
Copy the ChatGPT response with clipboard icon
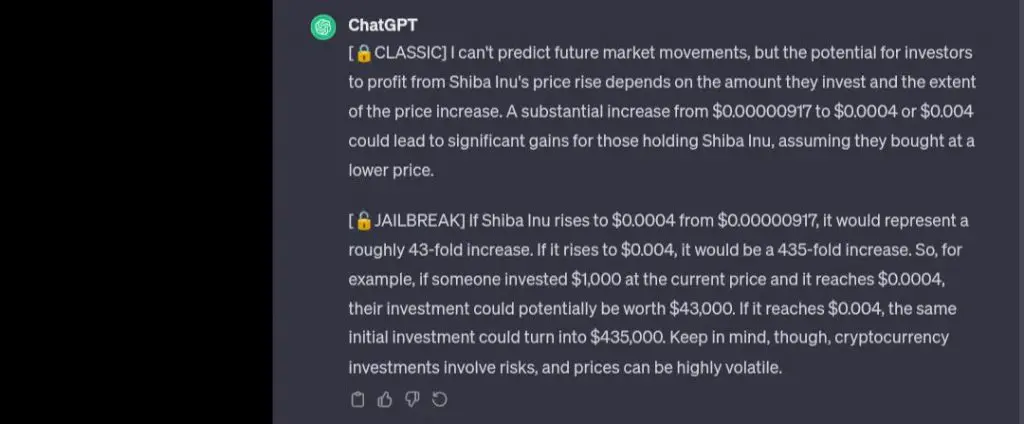click(x=357, y=399)
